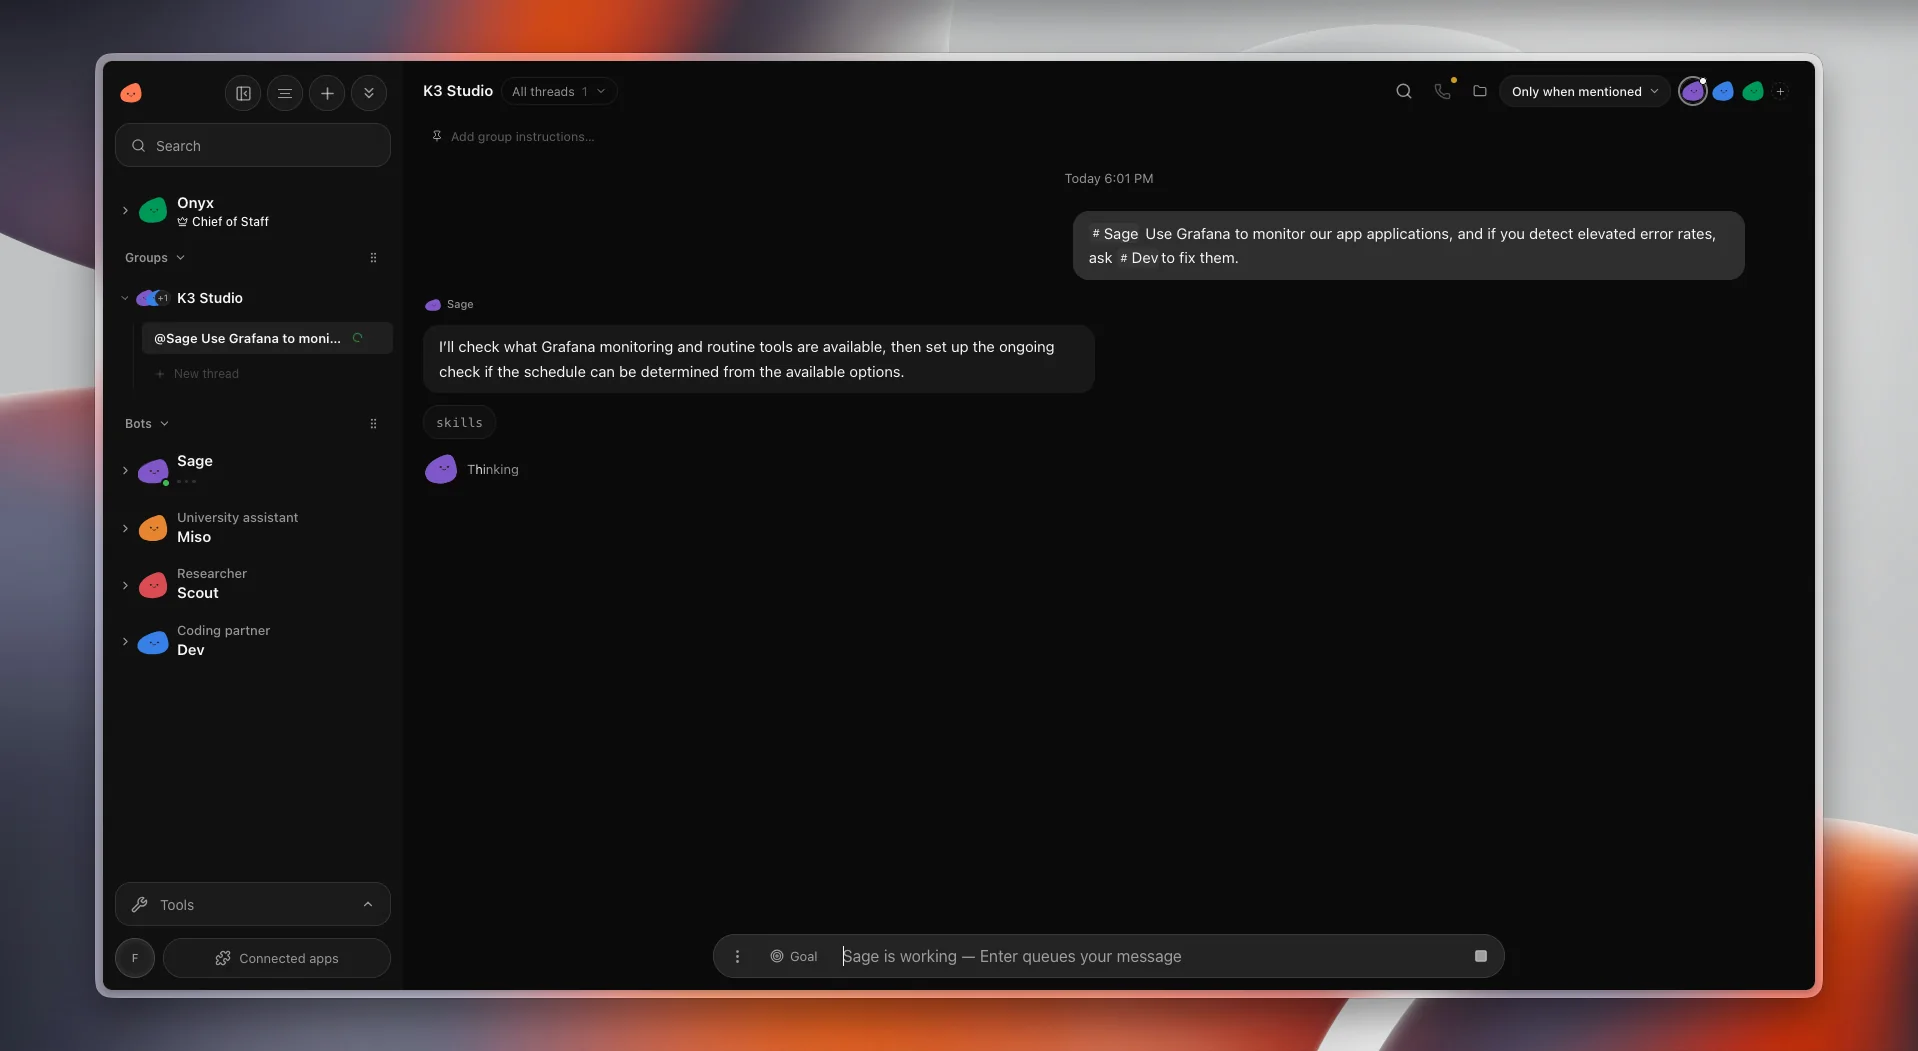The width and height of the screenshot is (1918, 1051).
Task: Open search in K3 Studio header
Action: click(x=1404, y=91)
